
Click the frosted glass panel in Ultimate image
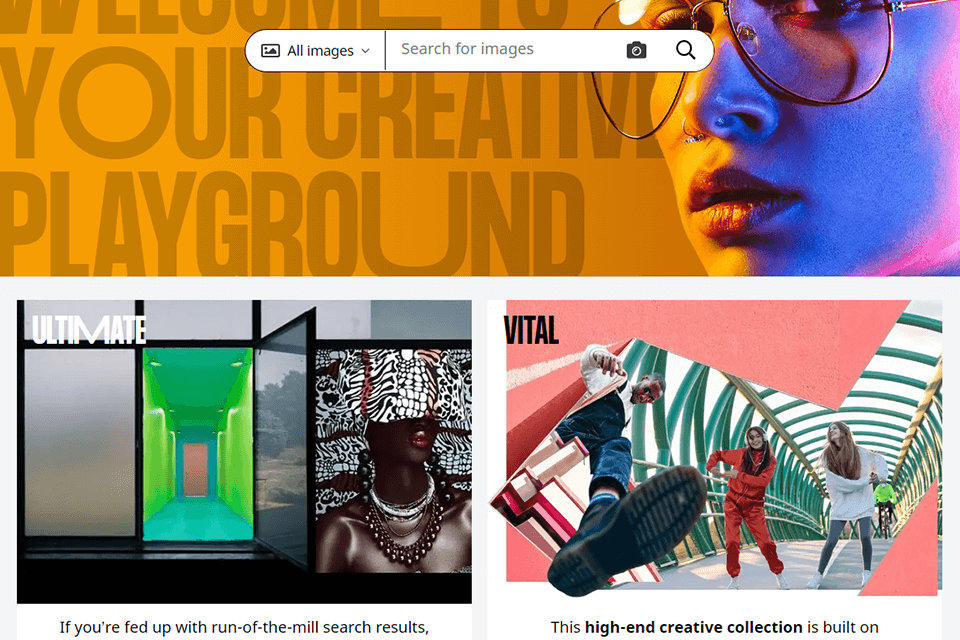80,442
